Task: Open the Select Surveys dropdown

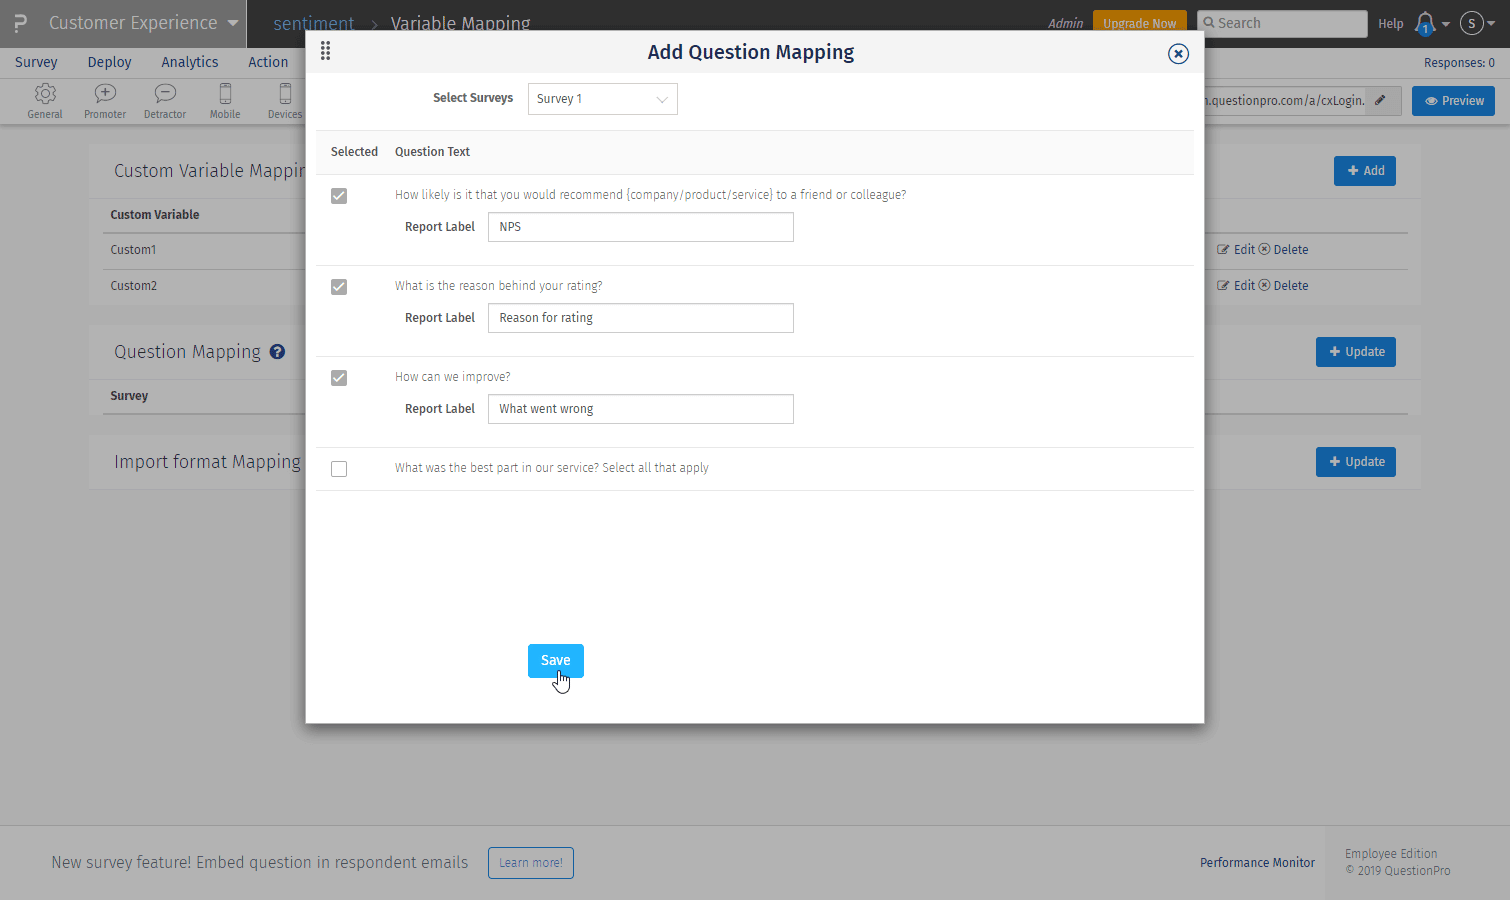Action: tap(602, 99)
